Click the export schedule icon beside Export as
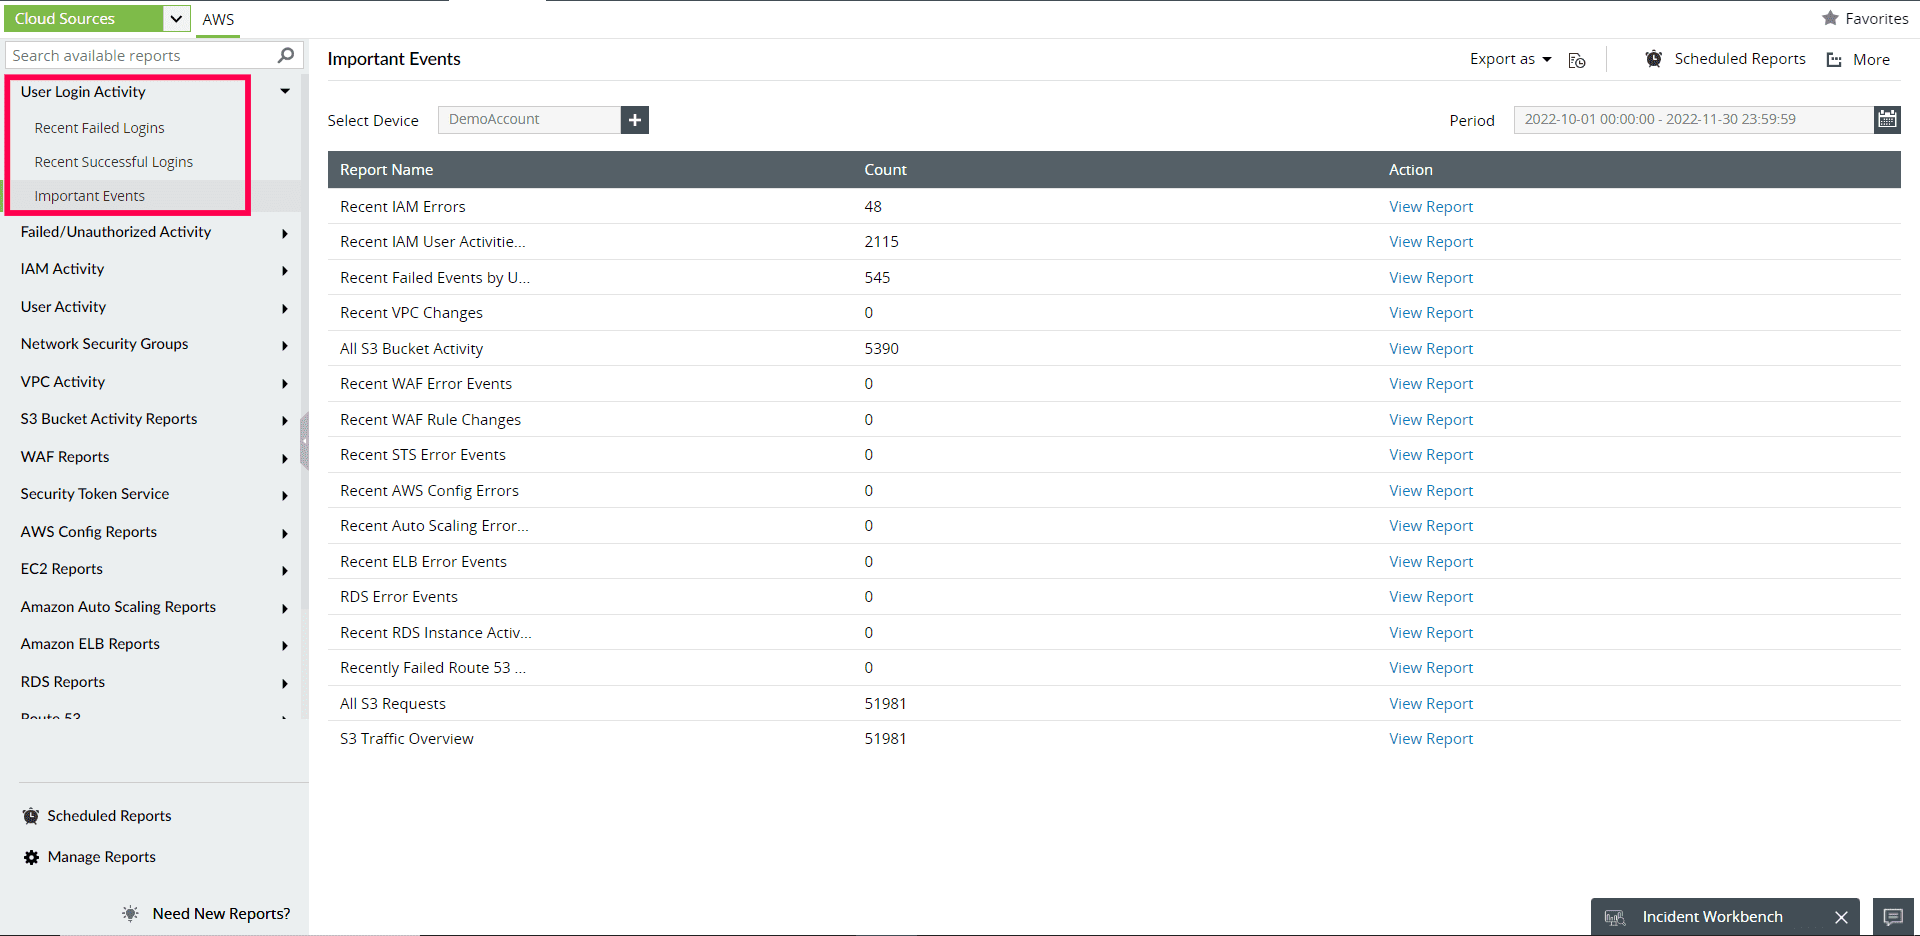1920x936 pixels. click(x=1576, y=60)
